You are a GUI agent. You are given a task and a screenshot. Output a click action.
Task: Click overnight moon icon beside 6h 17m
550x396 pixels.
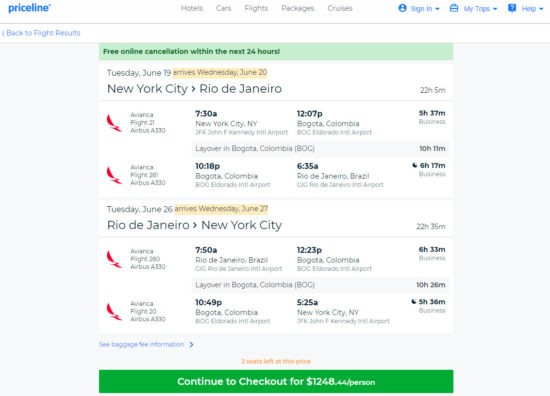click(x=415, y=166)
